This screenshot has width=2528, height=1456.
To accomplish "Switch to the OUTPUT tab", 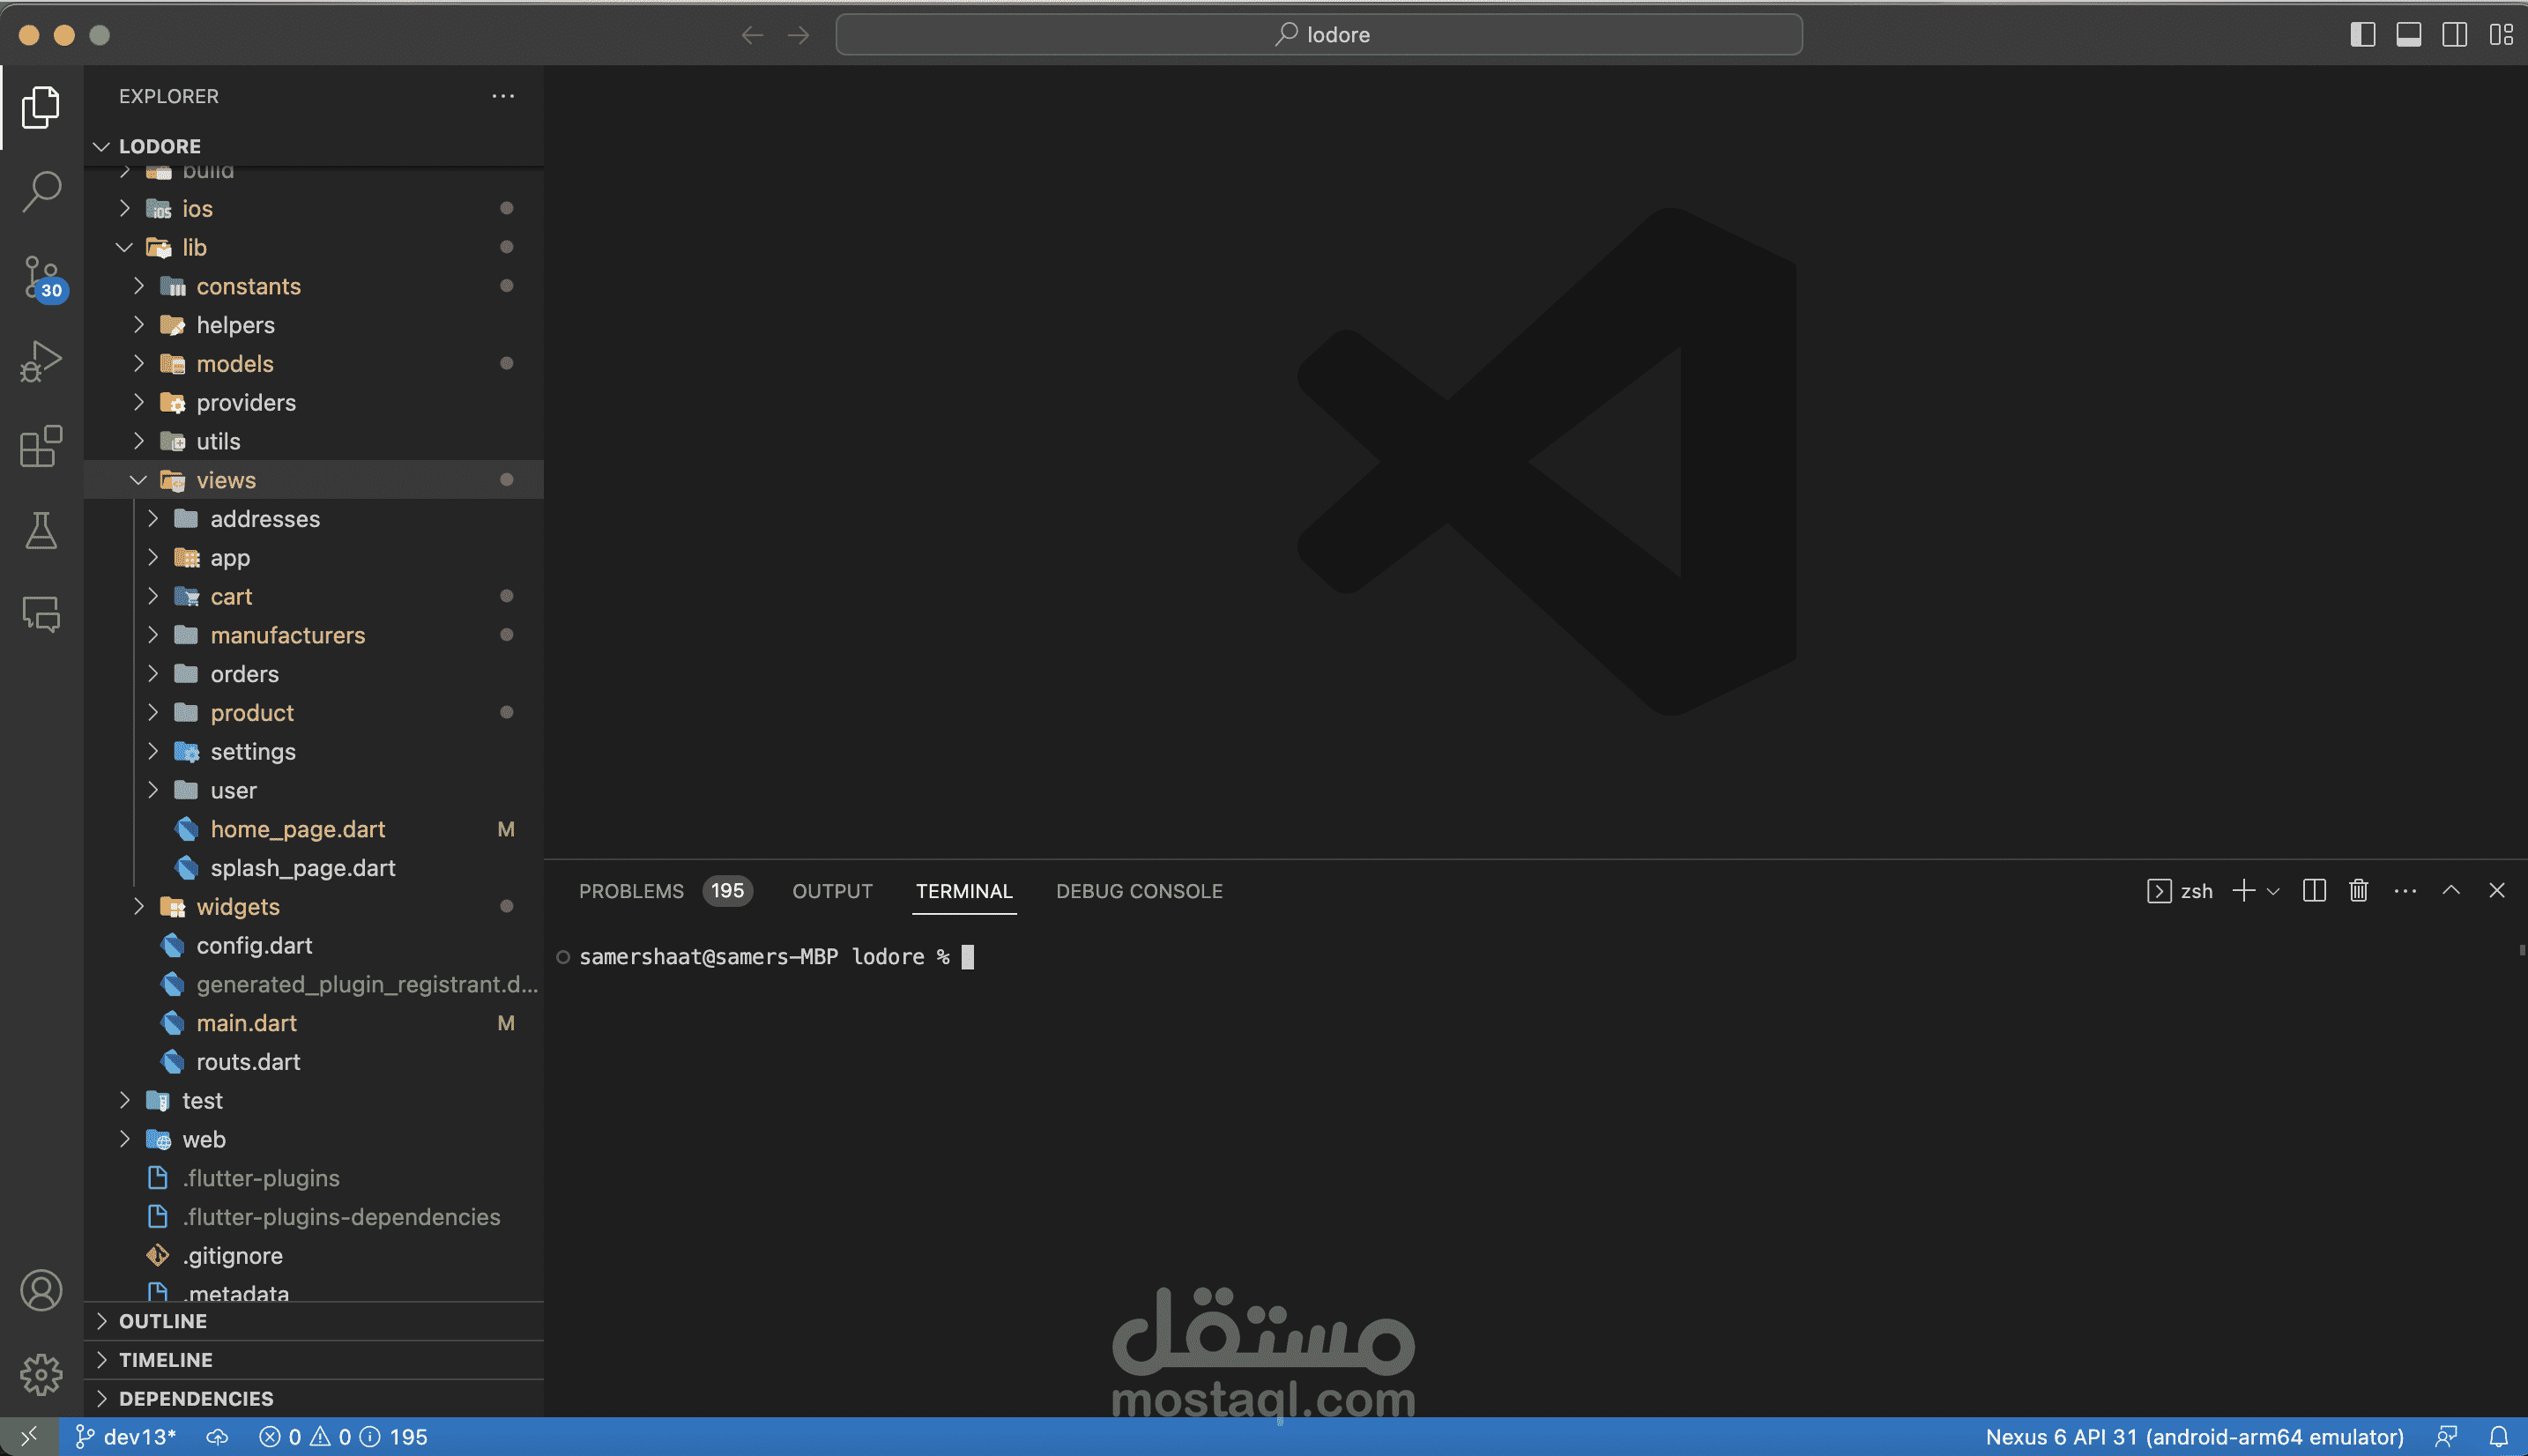I will (x=832, y=891).
